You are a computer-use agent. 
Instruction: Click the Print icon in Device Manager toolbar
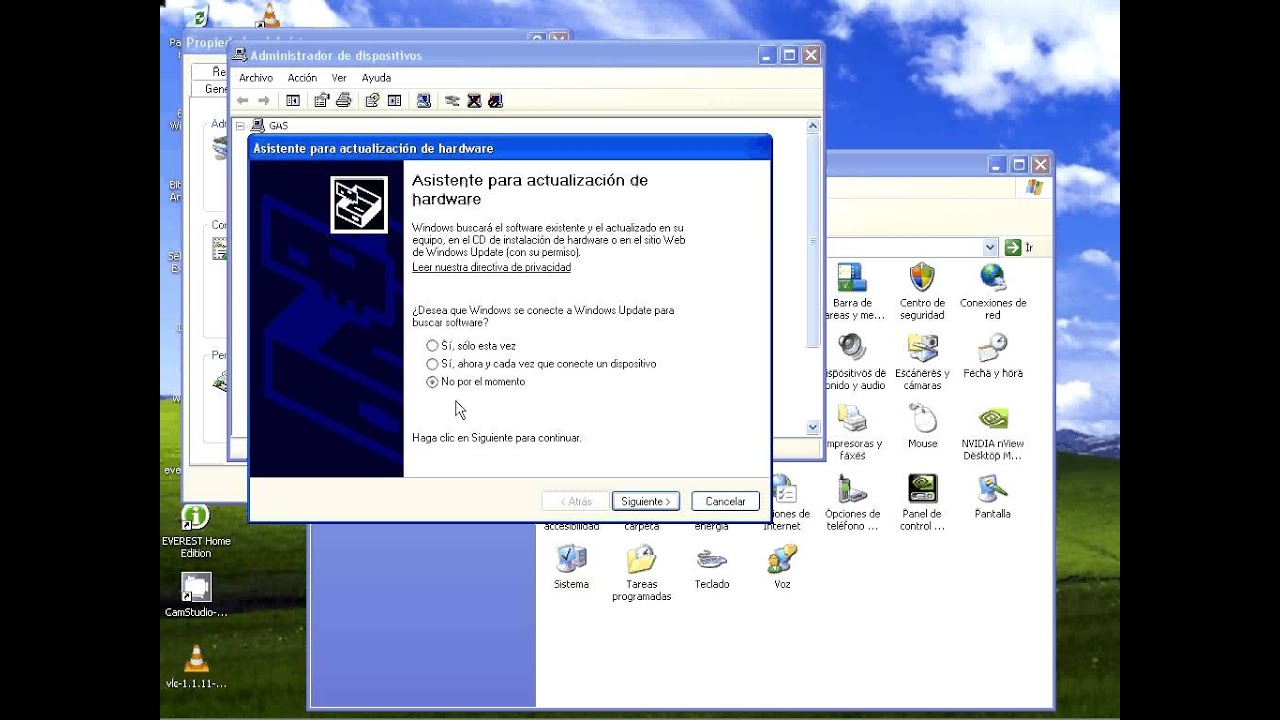point(344,100)
